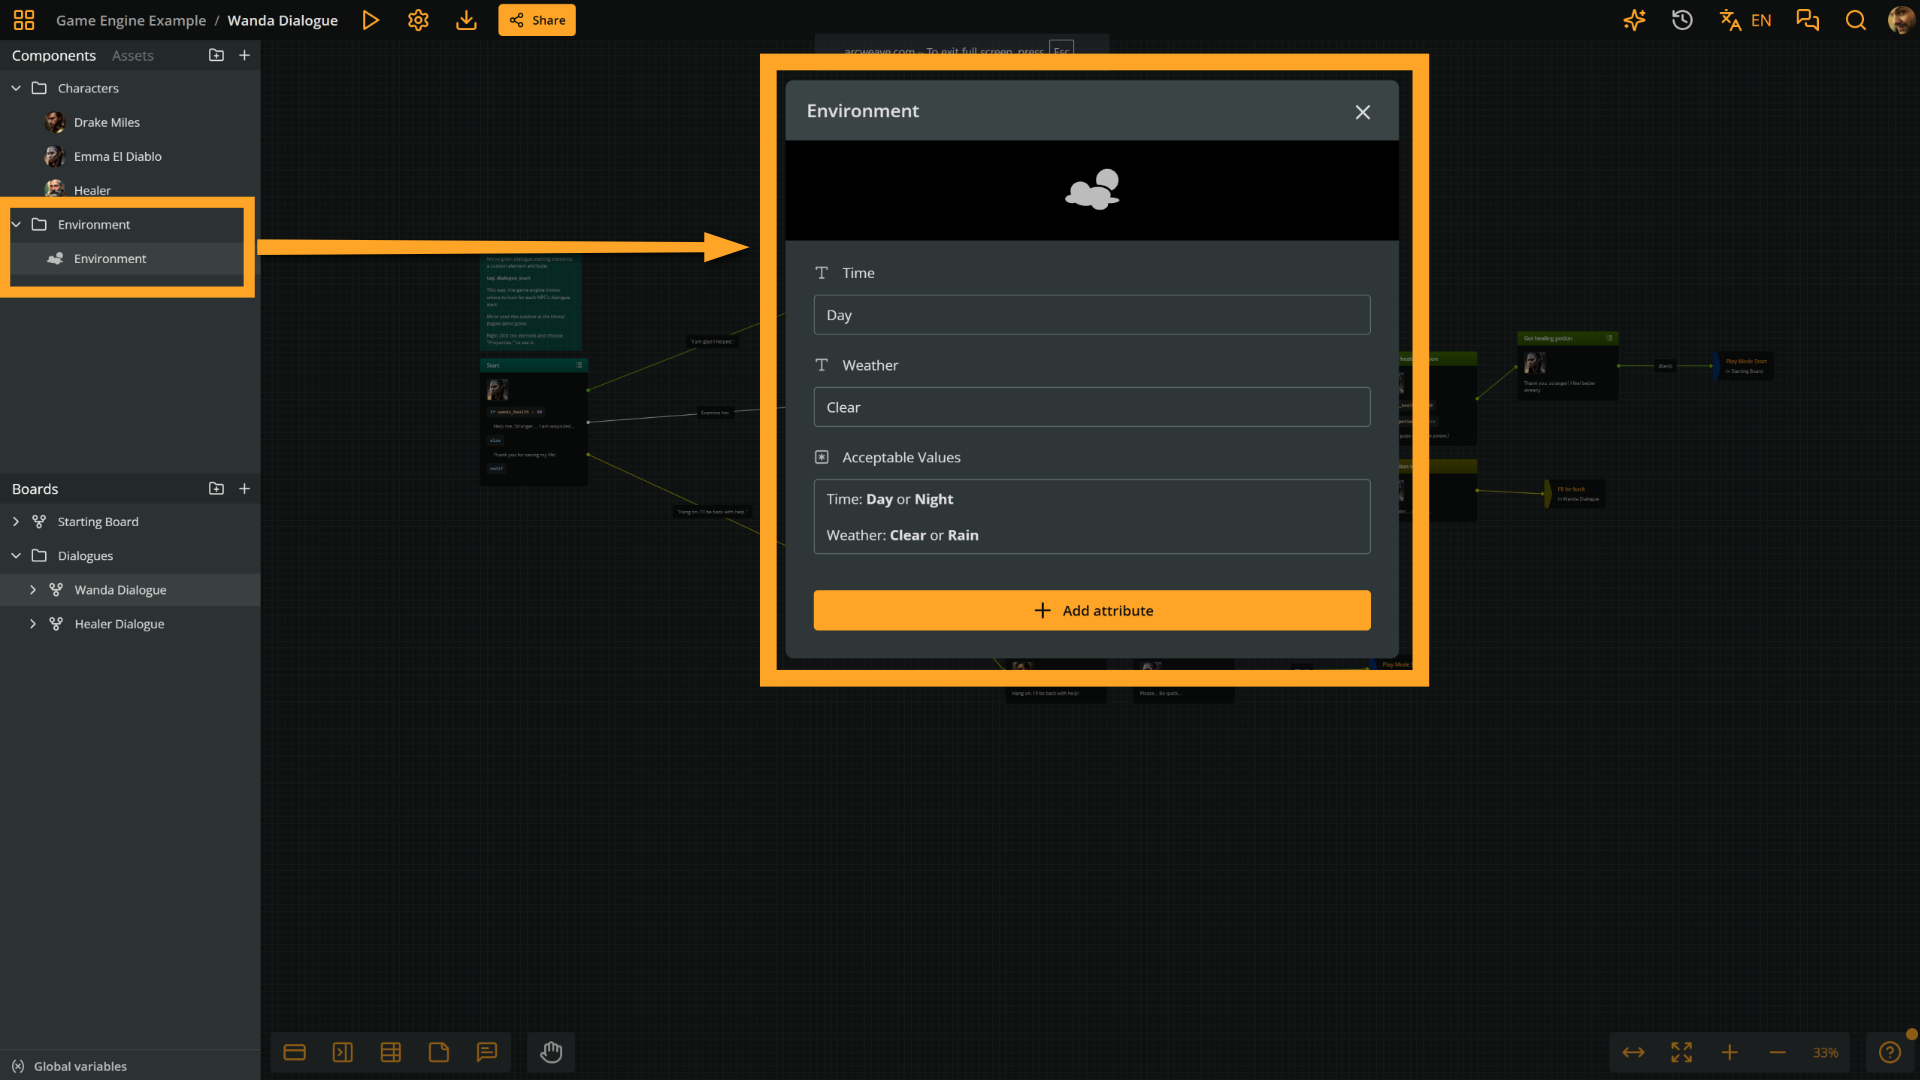Open search with the magnifier icon
Viewport: 1920px width, 1080px height.
click(1855, 20)
